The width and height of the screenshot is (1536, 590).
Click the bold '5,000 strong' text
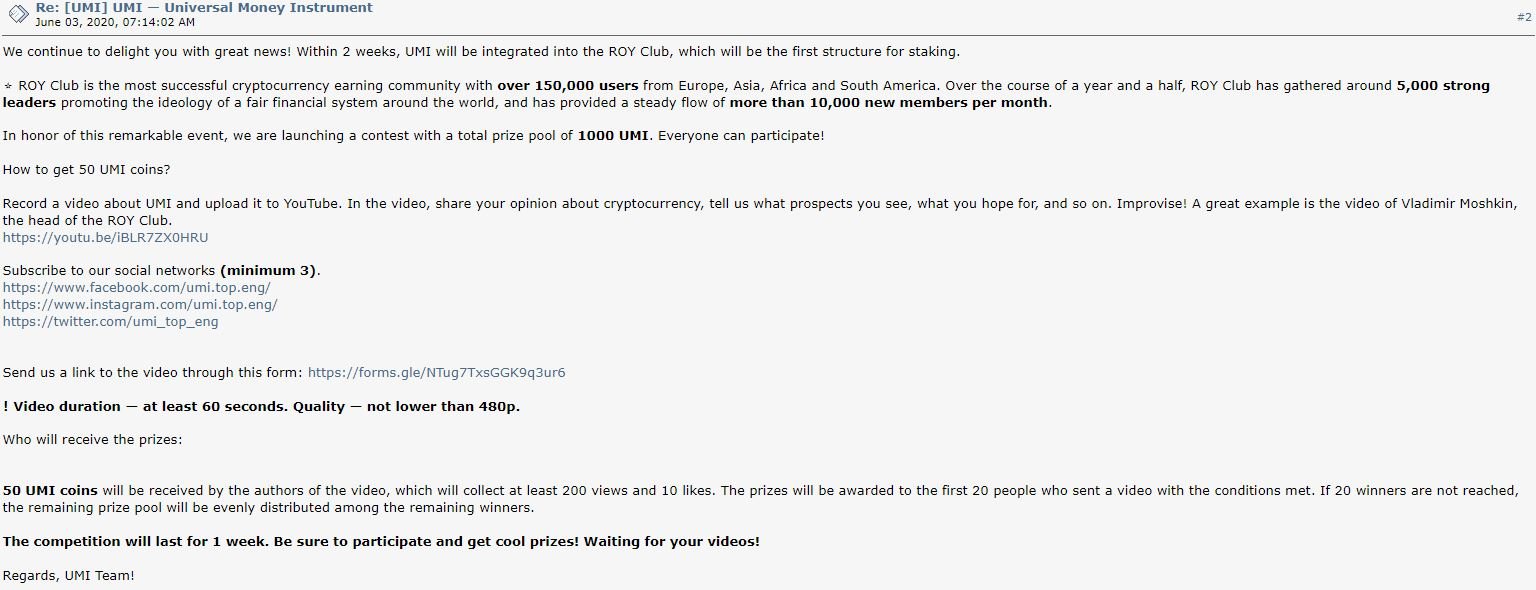click(x=1443, y=86)
